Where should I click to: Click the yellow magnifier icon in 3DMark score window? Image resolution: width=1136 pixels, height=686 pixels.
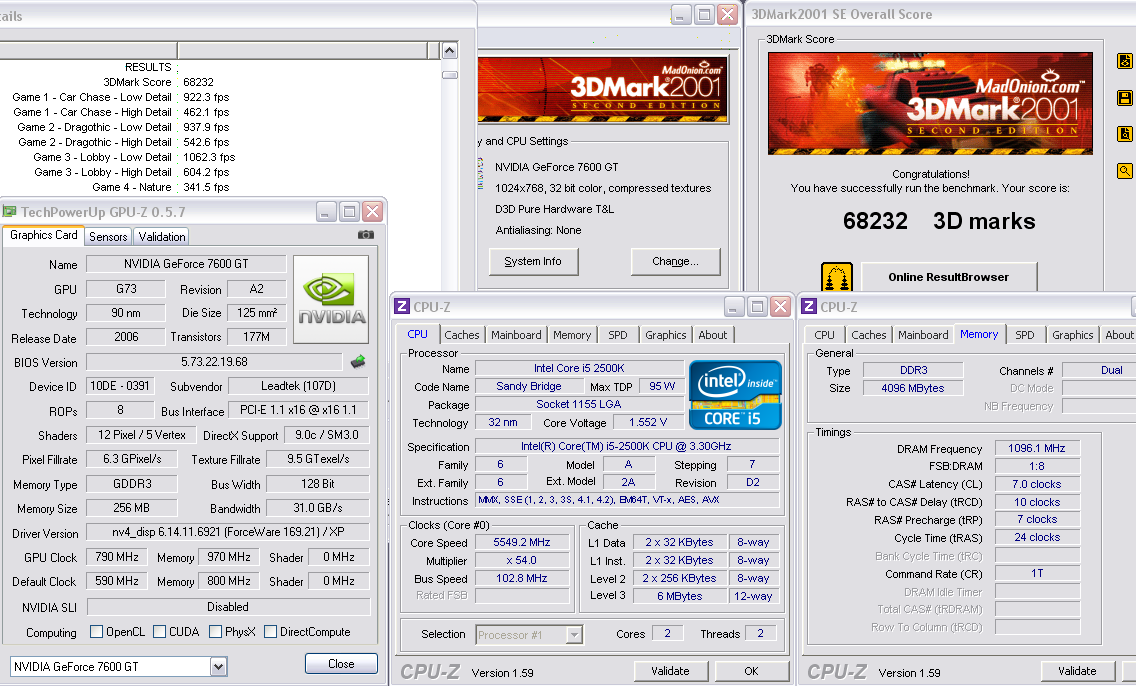(1124, 171)
